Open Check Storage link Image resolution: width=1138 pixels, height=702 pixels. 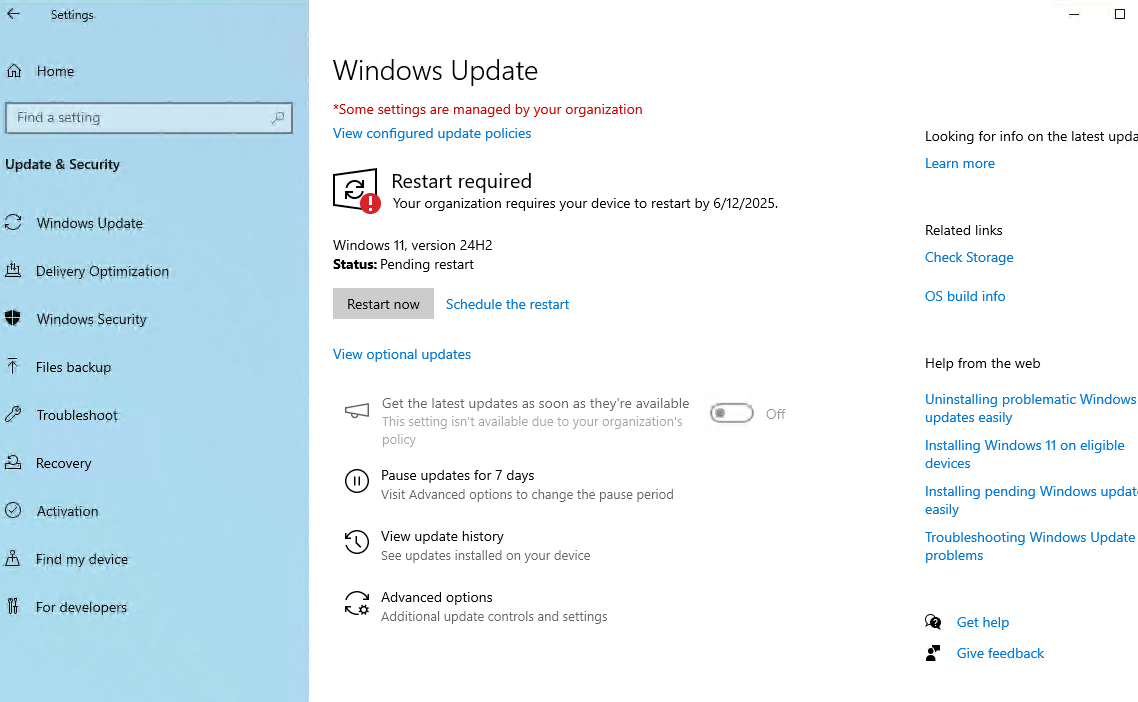[x=969, y=257]
